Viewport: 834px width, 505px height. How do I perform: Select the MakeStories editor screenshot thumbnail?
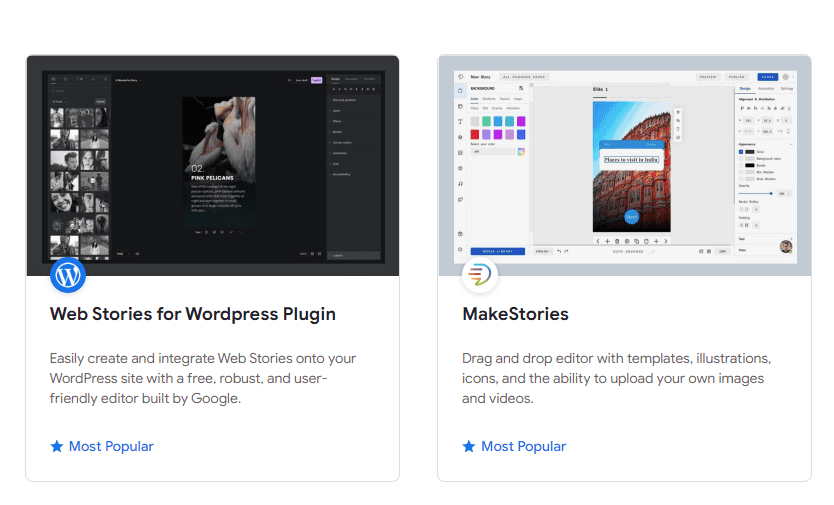(625, 165)
